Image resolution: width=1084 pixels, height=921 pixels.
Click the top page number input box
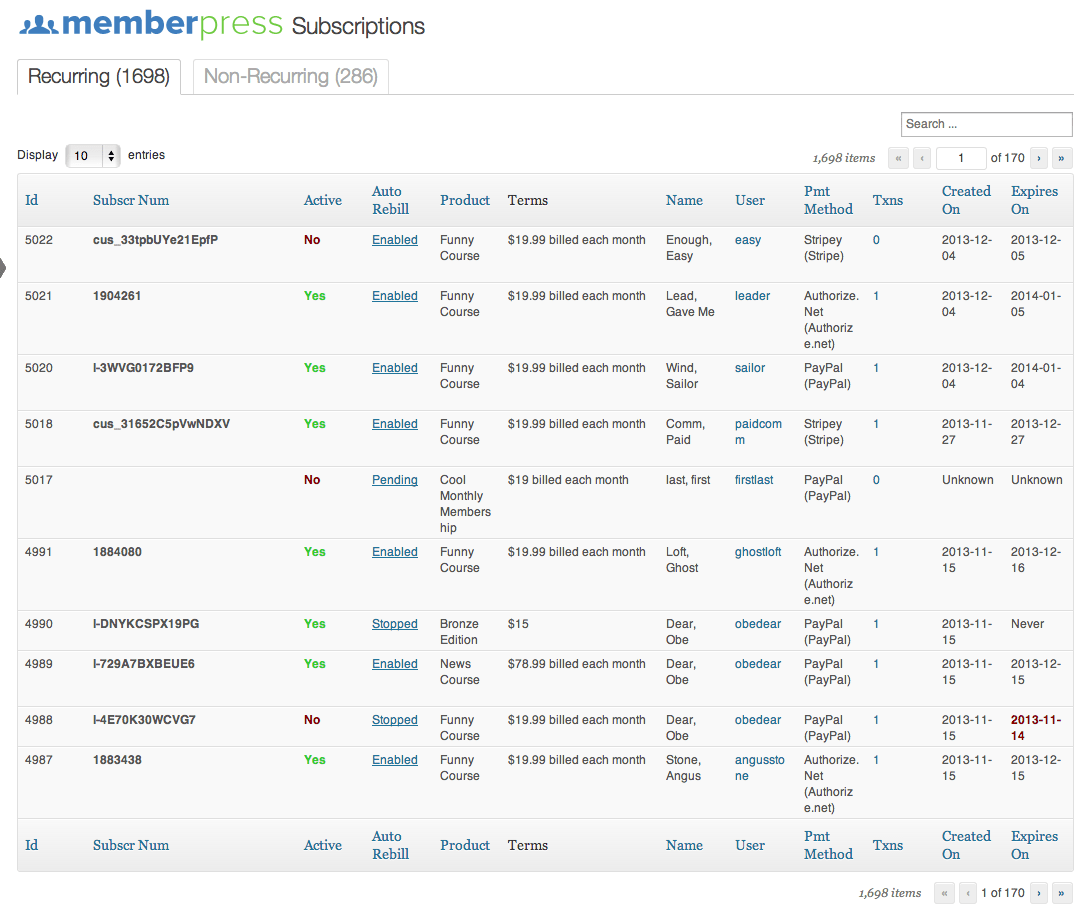(961, 158)
